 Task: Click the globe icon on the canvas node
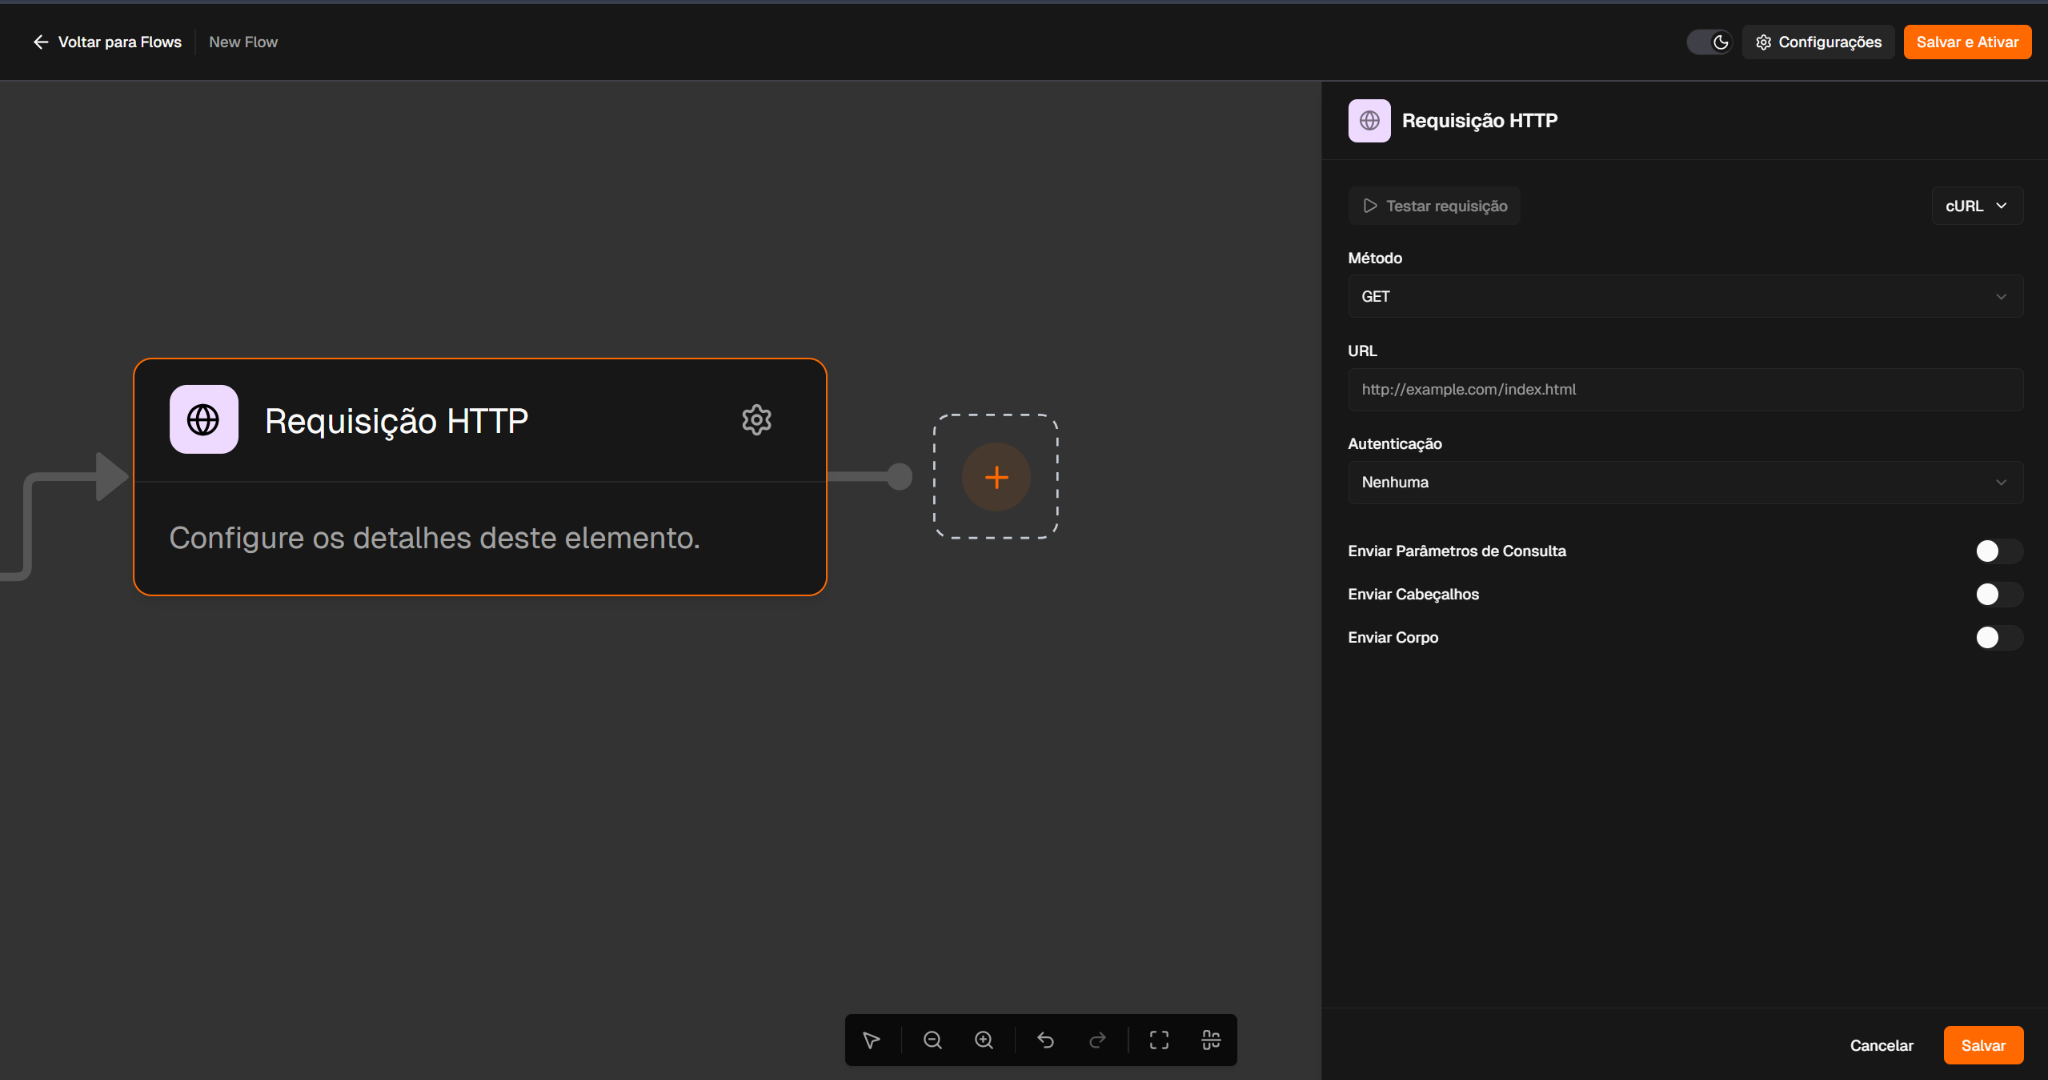pos(204,420)
